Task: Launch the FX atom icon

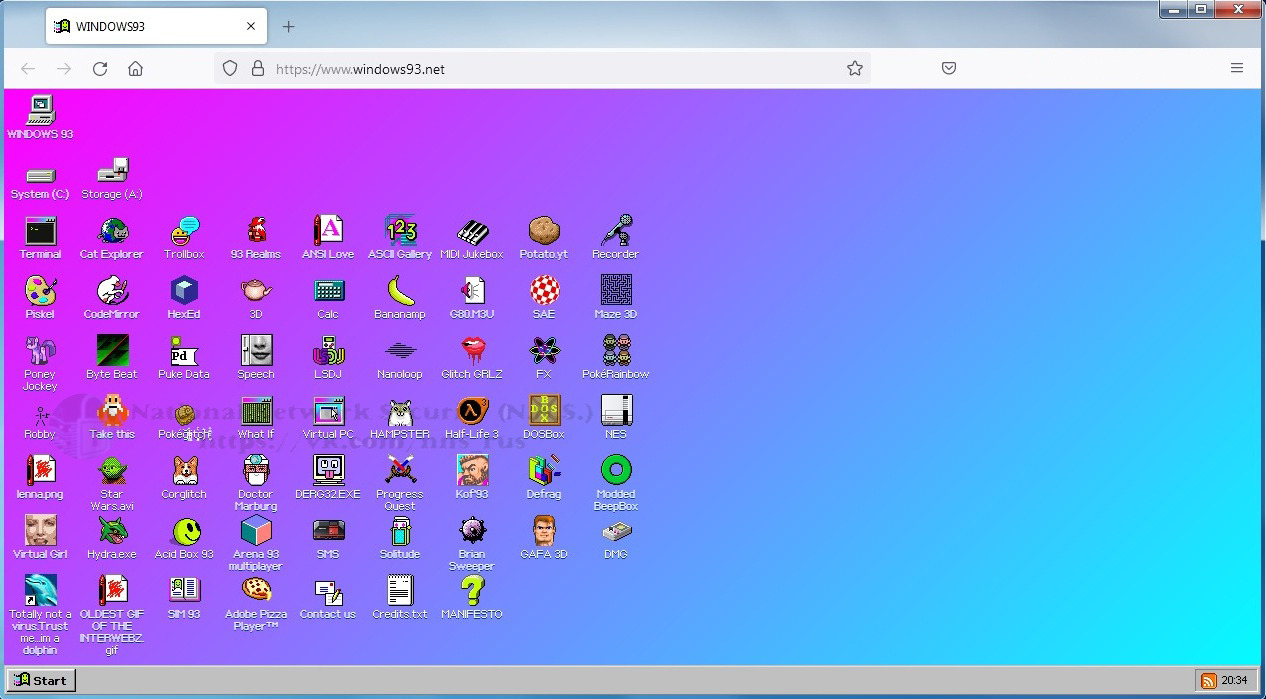Action: [544, 351]
